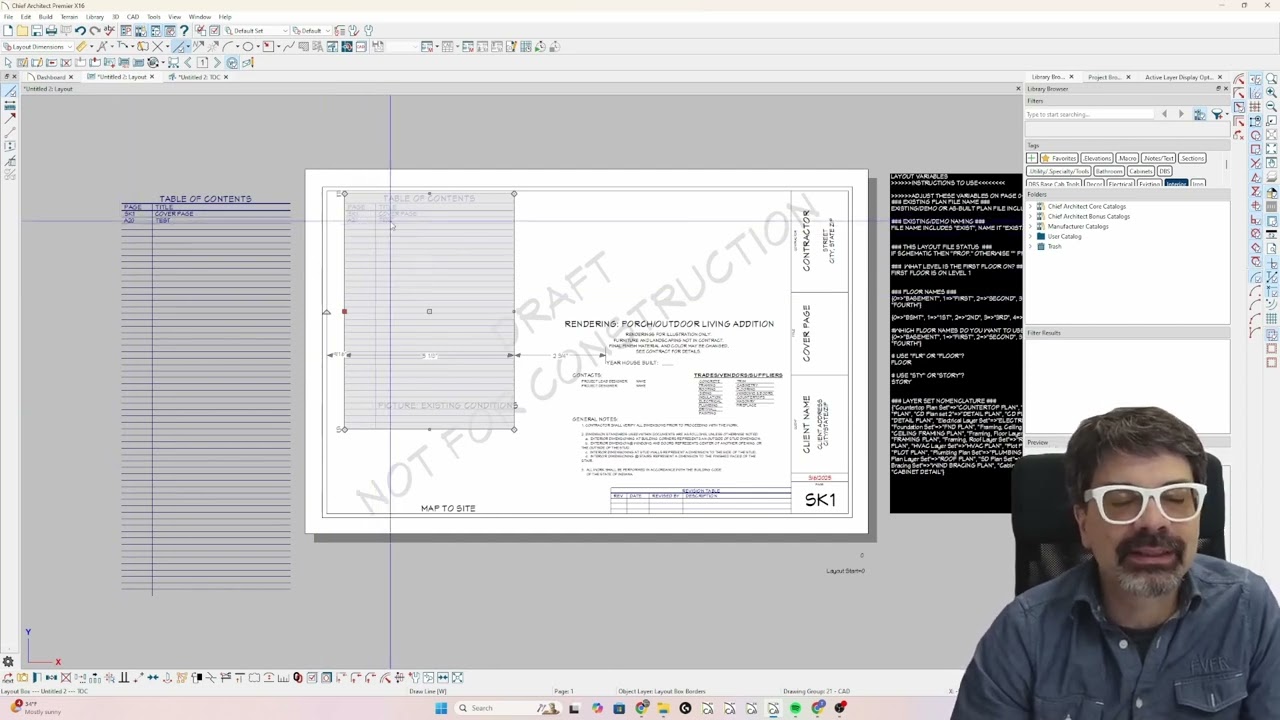Select the Draw Arc tool

click(228, 46)
